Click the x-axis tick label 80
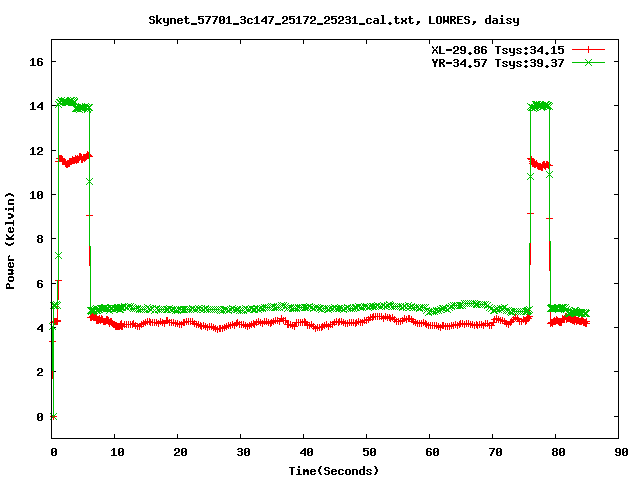Viewport: 640px width, 480px height. click(558, 452)
